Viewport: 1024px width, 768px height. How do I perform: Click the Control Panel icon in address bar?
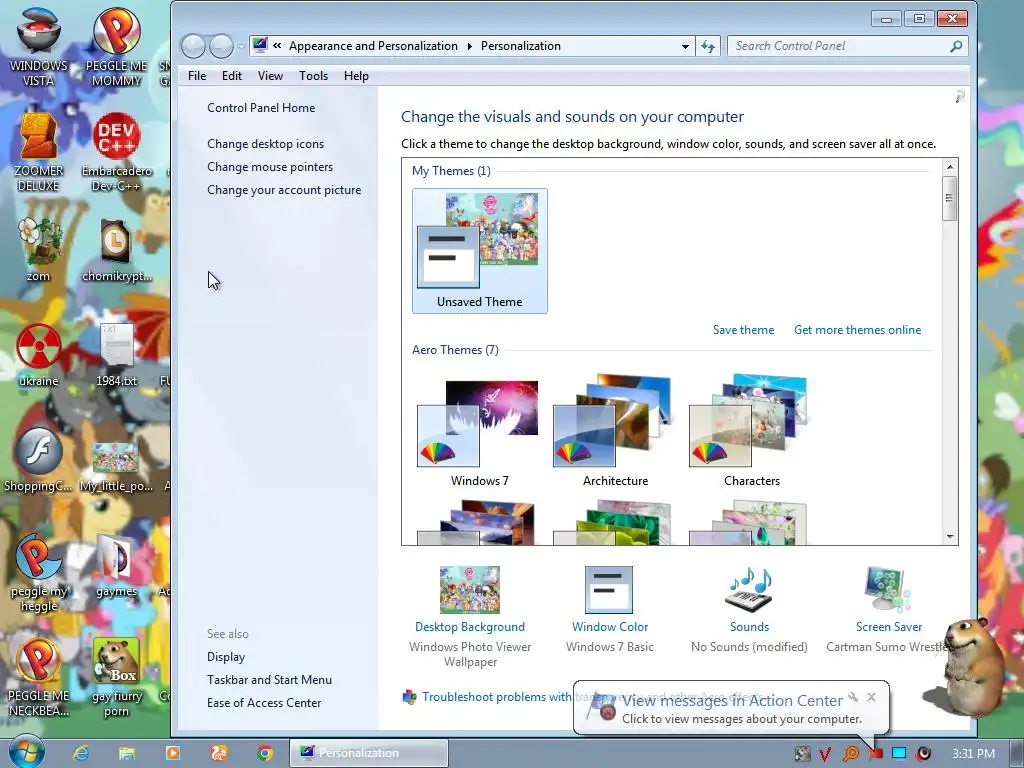(x=260, y=46)
